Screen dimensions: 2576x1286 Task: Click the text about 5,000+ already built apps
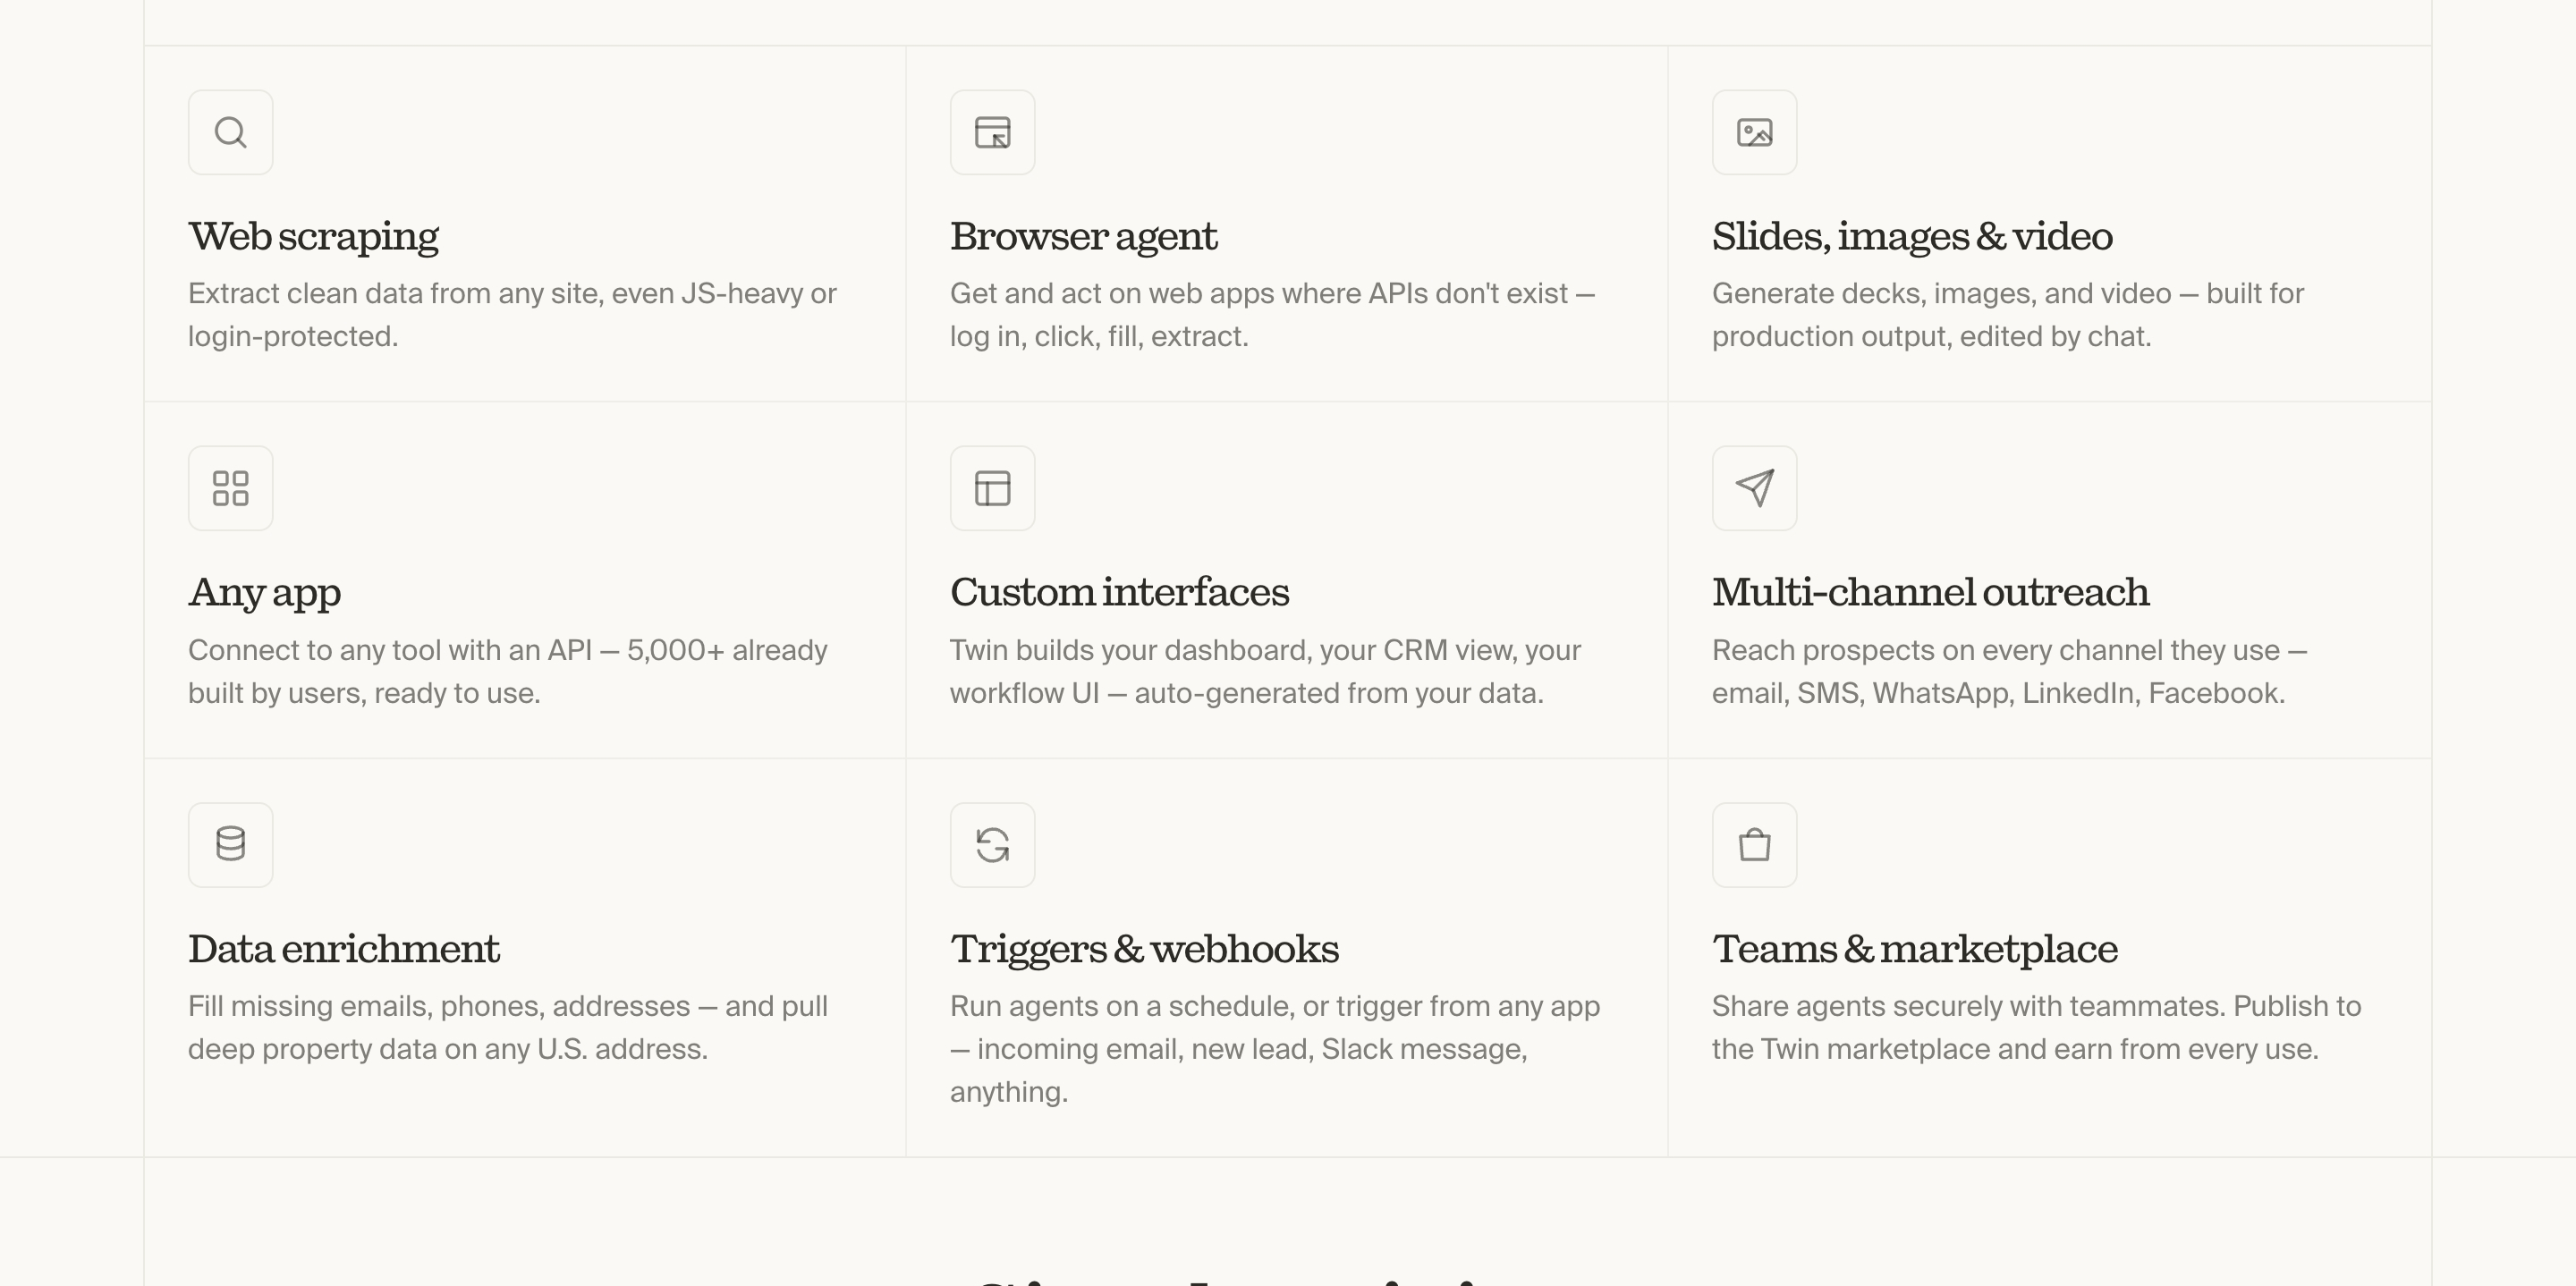(508, 671)
